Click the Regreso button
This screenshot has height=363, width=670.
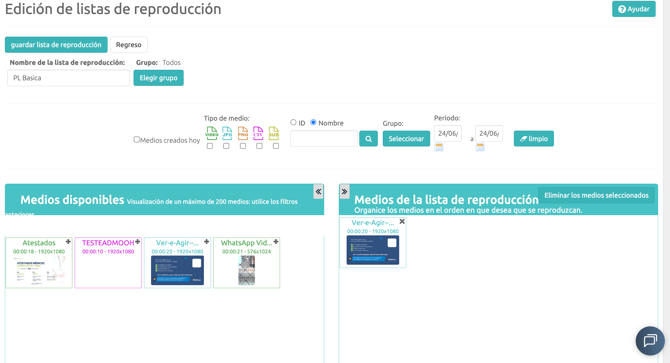pos(129,45)
